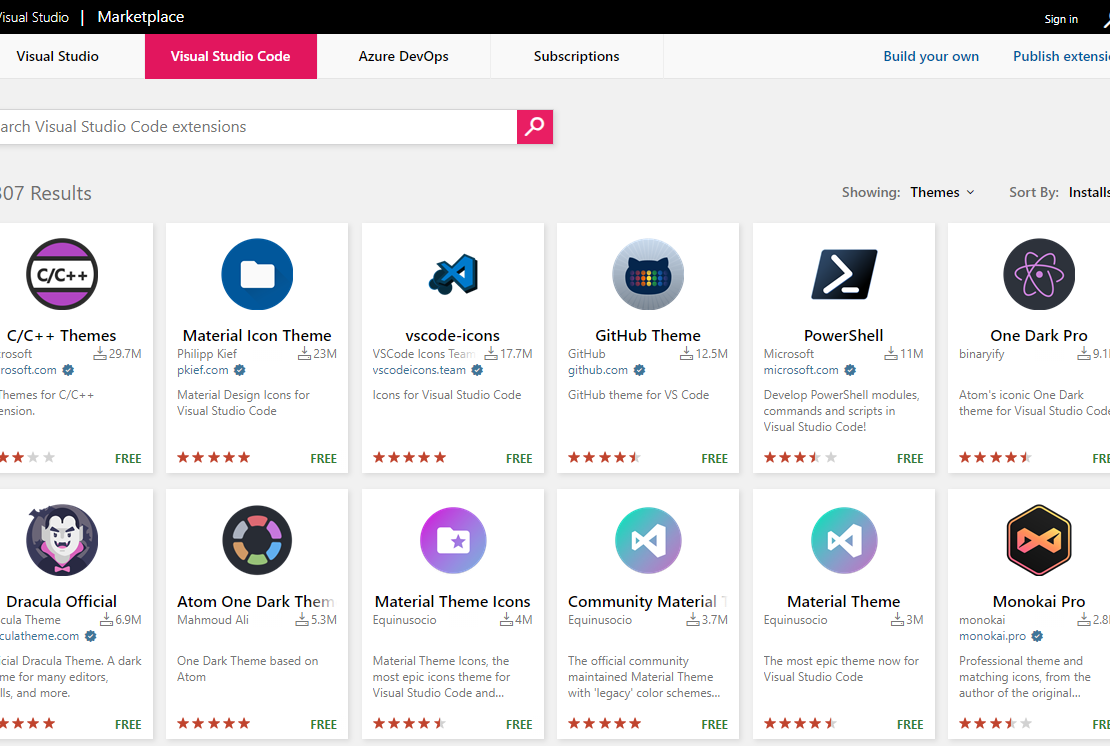Open the Material Icon Theme folder icon

click(x=257, y=275)
